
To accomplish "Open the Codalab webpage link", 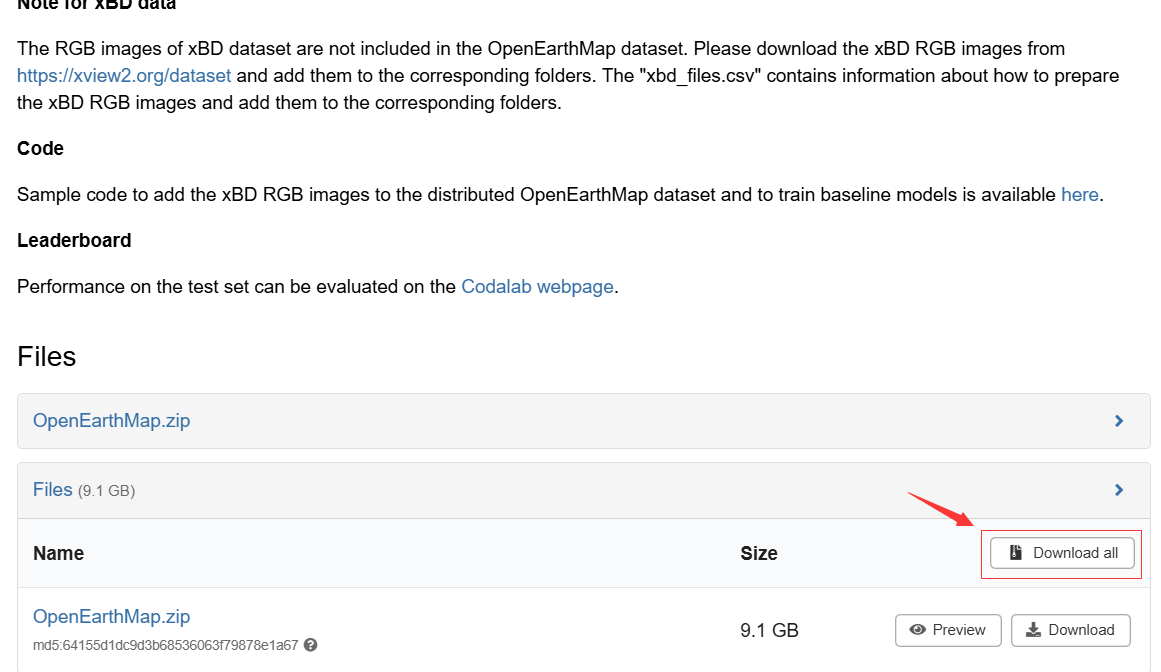I will [x=537, y=286].
